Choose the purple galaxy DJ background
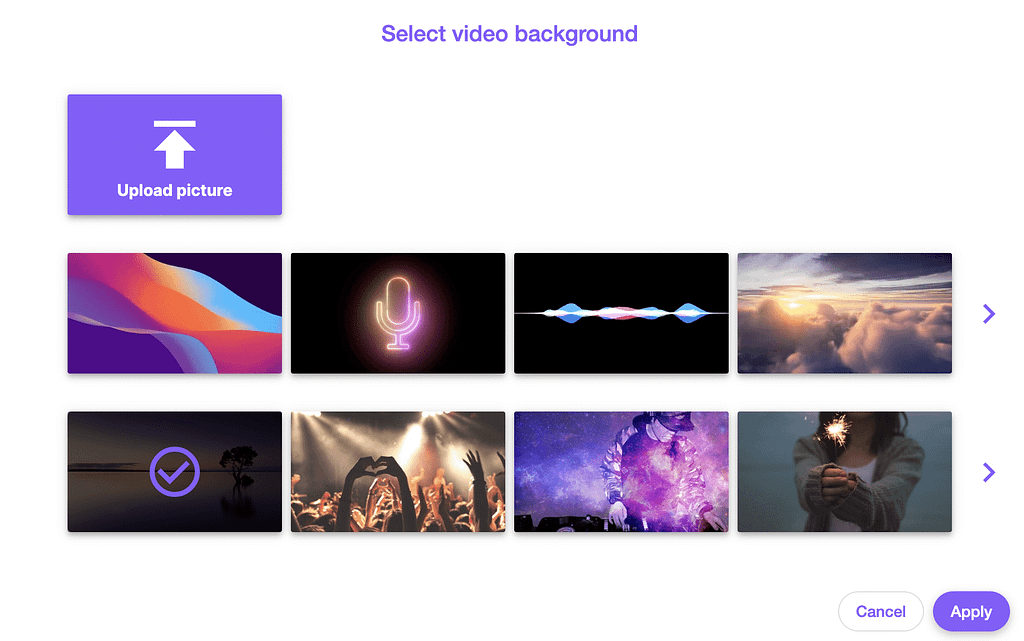This screenshot has height=641, width=1024. pyautogui.click(x=621, y=472)
